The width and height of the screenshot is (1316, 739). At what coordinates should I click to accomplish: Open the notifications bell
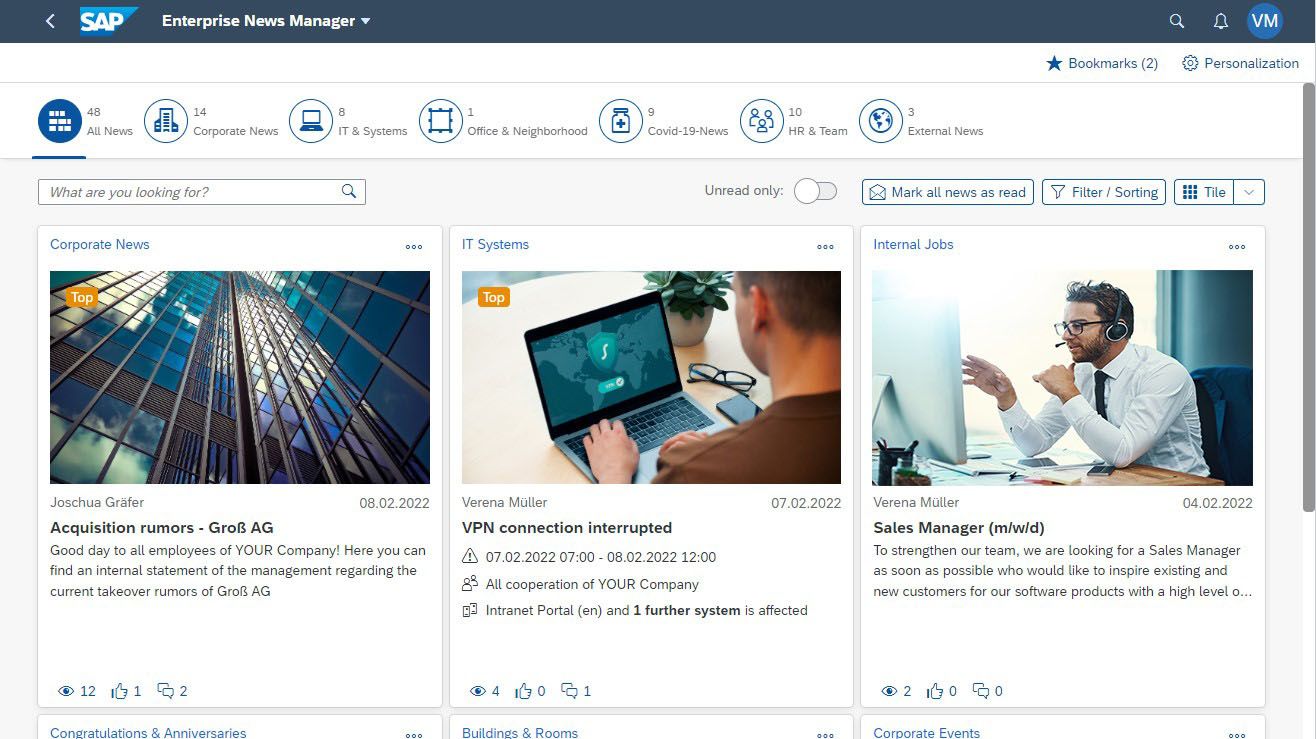1220,21
